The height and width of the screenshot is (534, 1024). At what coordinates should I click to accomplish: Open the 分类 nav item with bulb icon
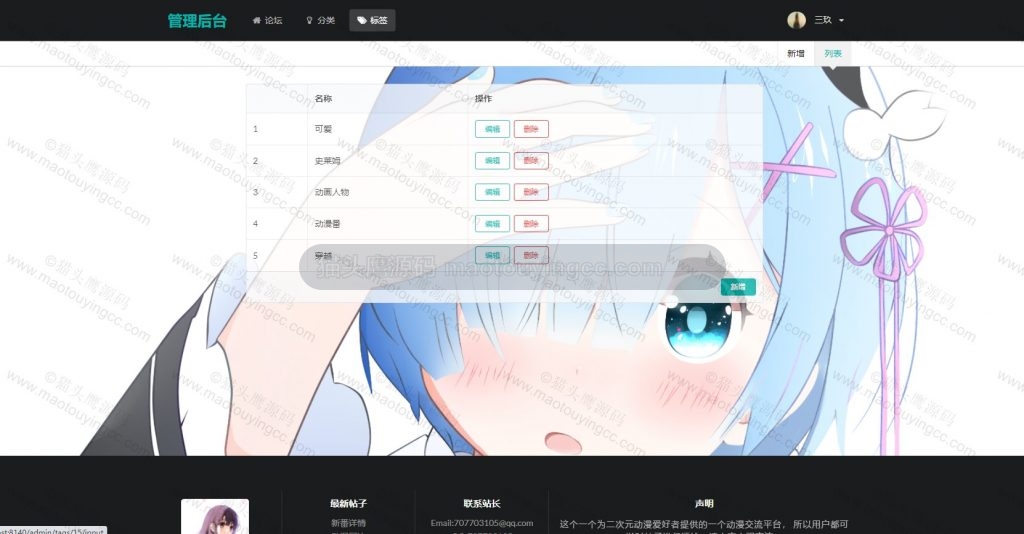(x=321, y=20)
